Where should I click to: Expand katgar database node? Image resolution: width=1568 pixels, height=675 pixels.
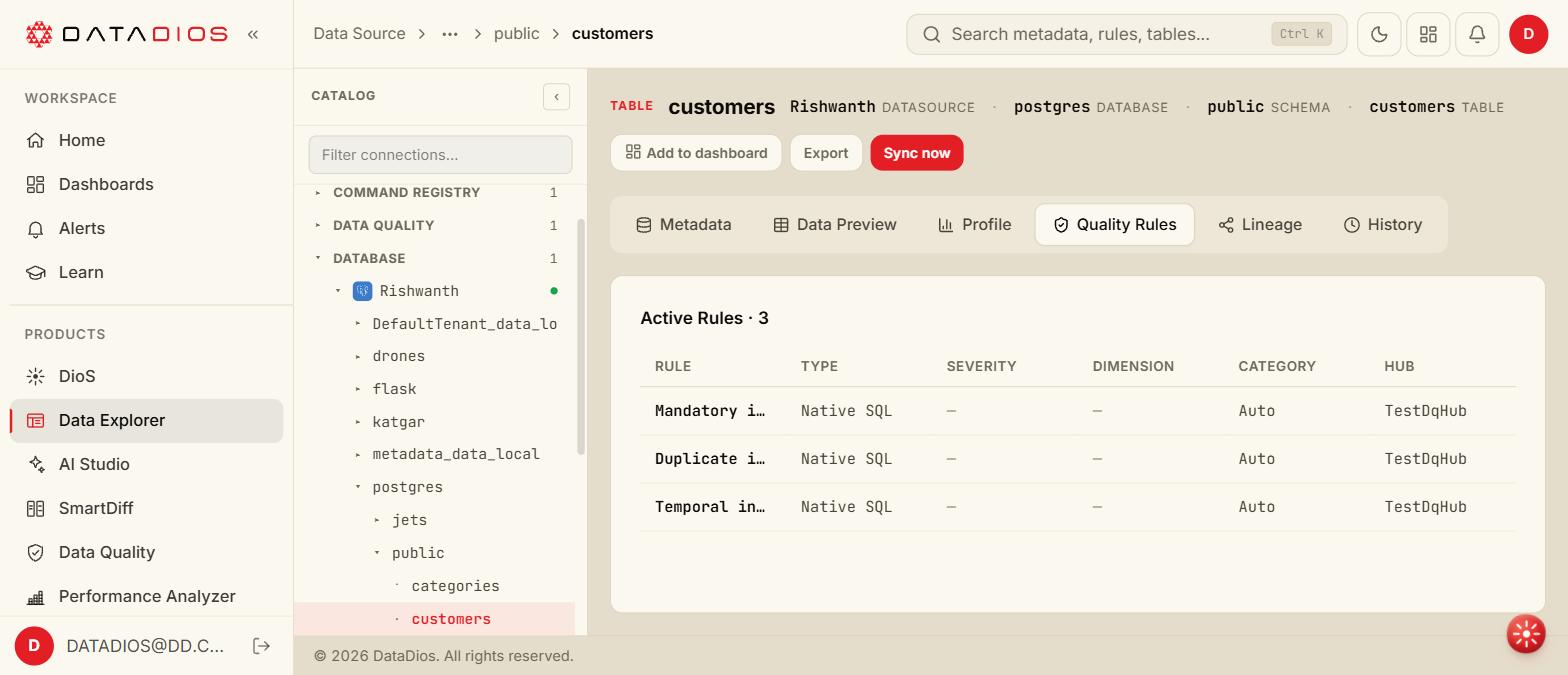pos(358,422)
